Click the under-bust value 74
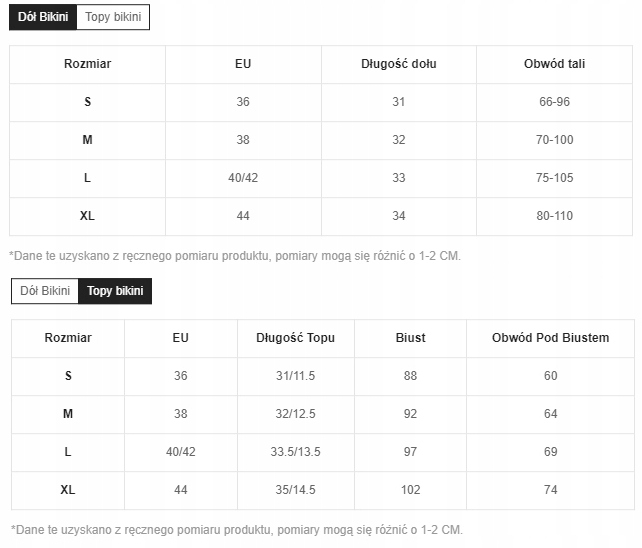Image resolution: width=642 pixels, height=548 pixels. click(550, 490)
